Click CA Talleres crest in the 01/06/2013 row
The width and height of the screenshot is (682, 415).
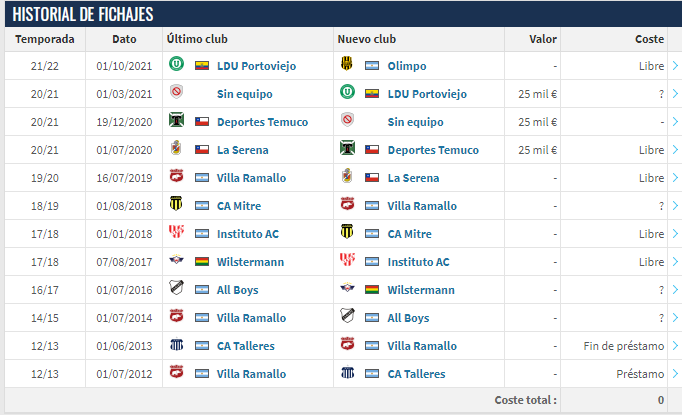click(x=176, y=344)
